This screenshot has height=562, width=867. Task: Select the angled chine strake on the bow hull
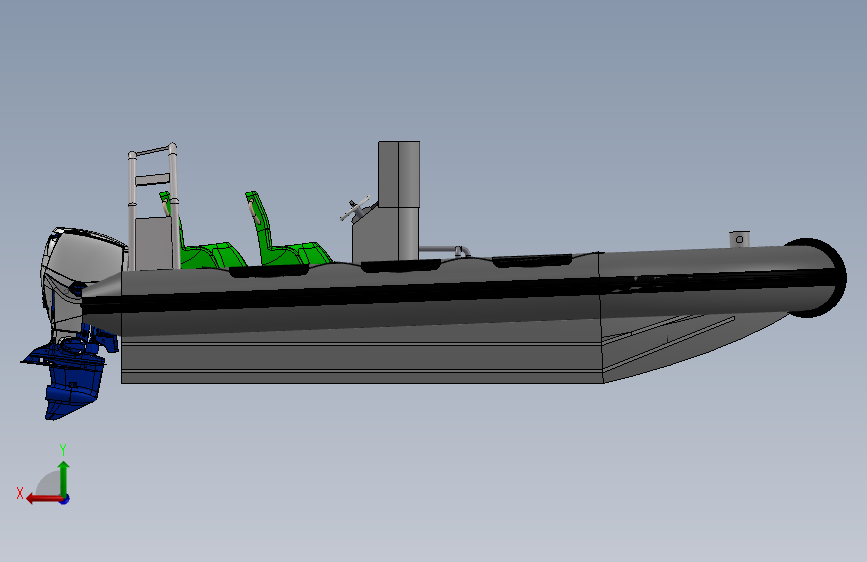coord(668,343)
